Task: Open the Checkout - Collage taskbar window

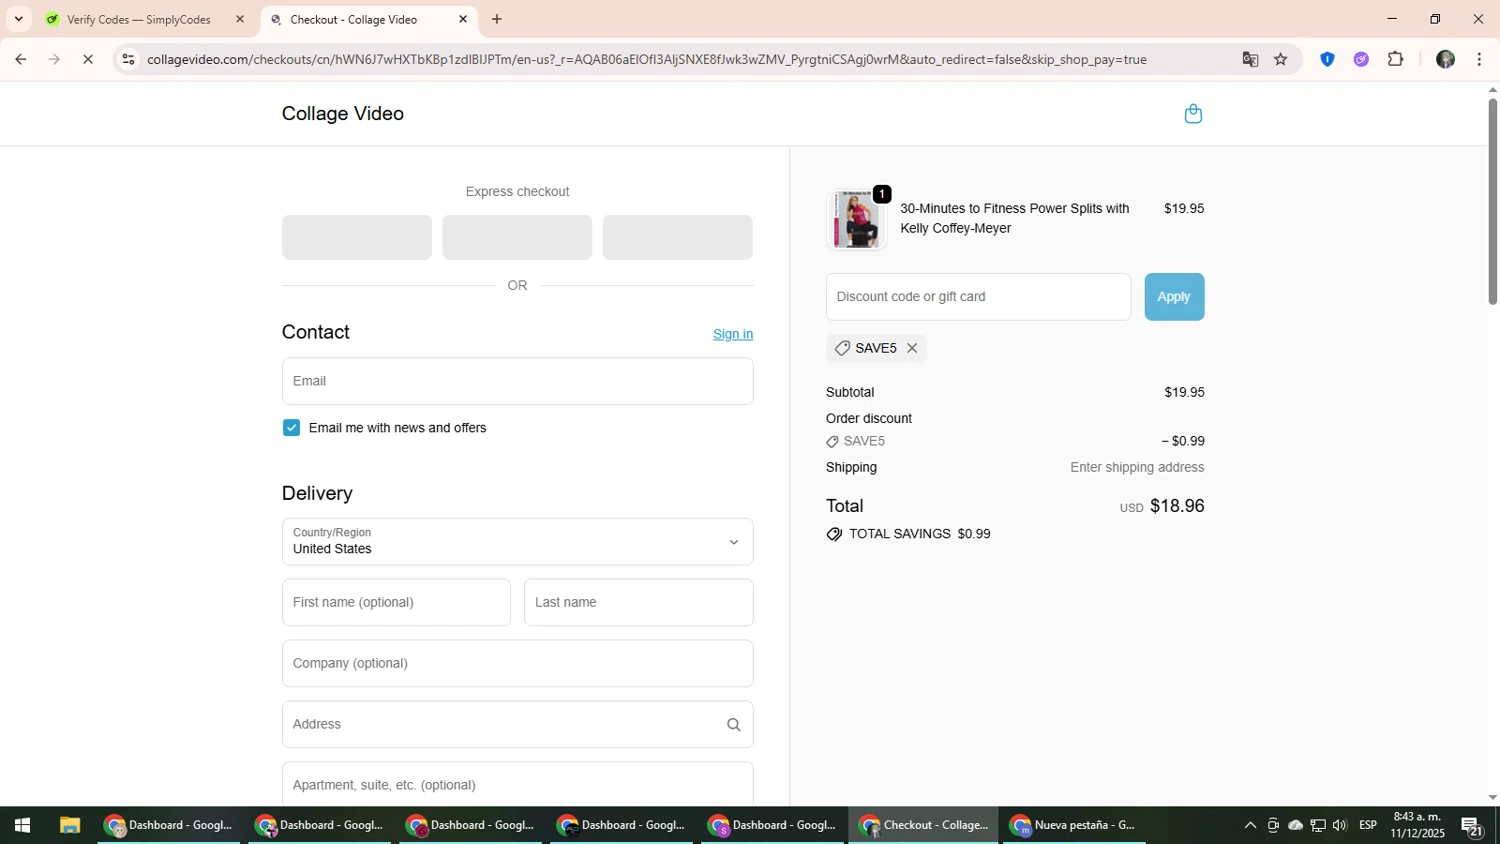Action: [x=924, y=825]
